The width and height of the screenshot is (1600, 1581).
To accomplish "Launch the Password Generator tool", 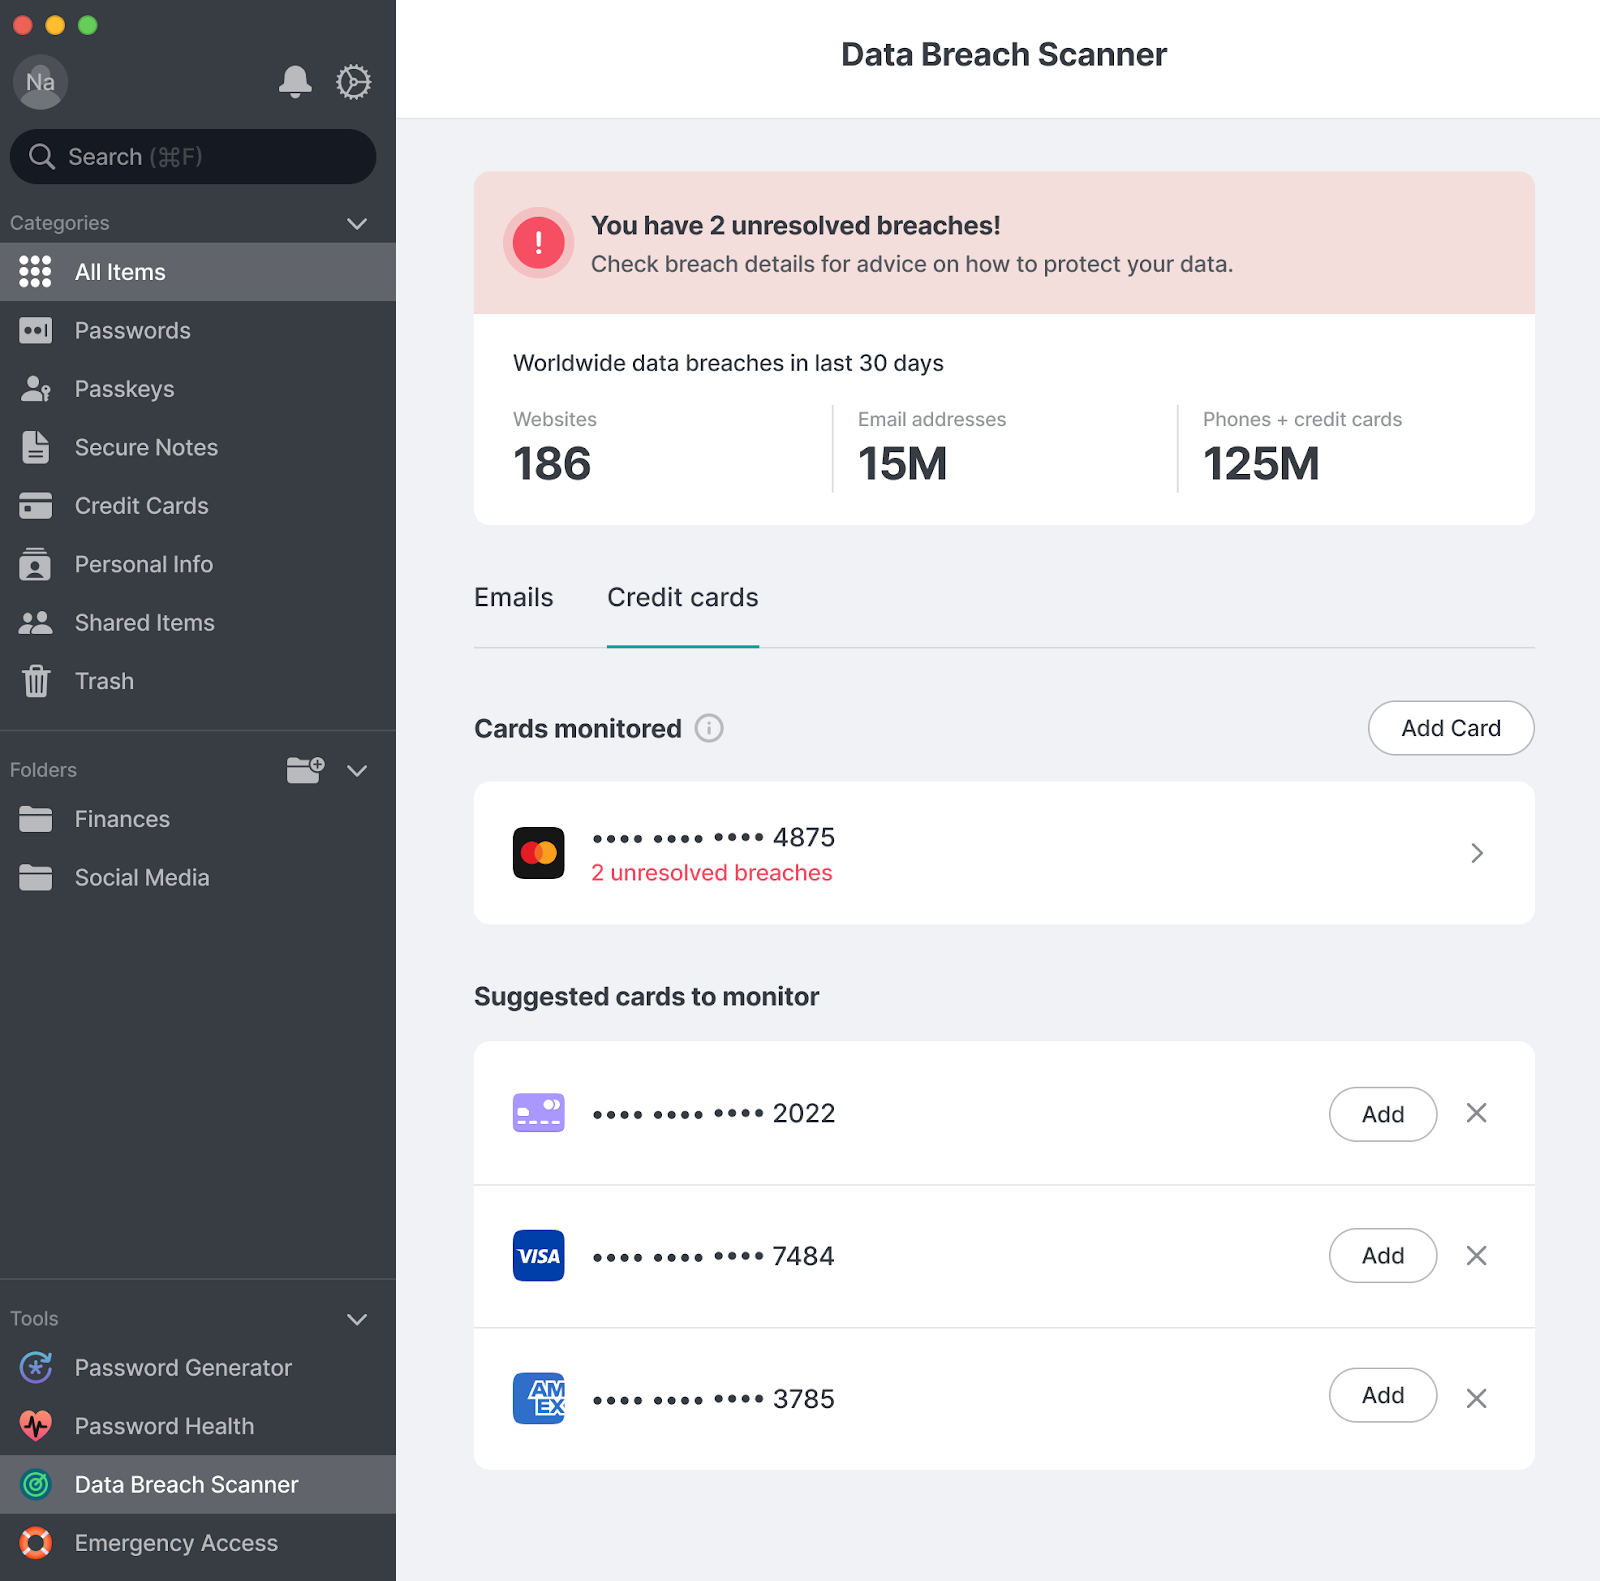I will 183,1367.
